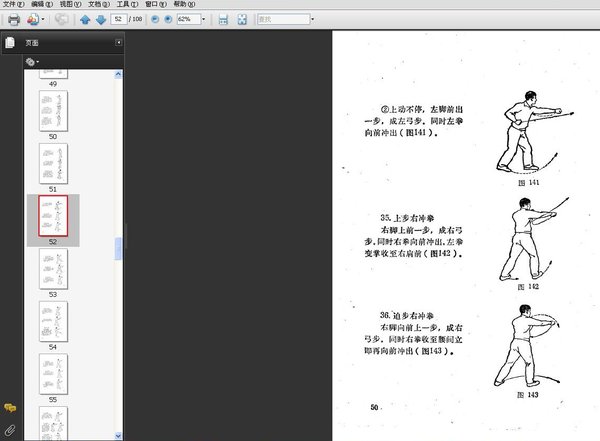Click the scrolling pages/fit width icon
The height and width of the screenshot is (441, 600).
pos(223,19)
